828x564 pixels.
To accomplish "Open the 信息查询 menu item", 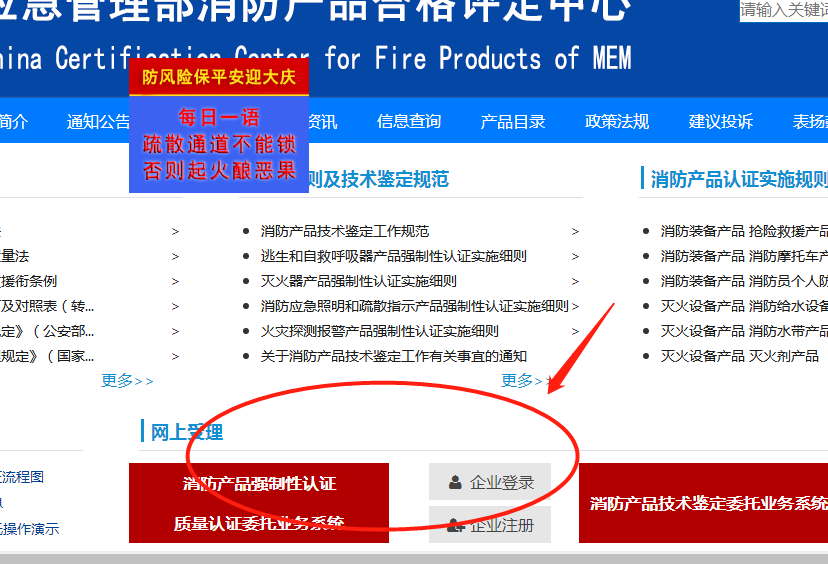I will point(409,121).
